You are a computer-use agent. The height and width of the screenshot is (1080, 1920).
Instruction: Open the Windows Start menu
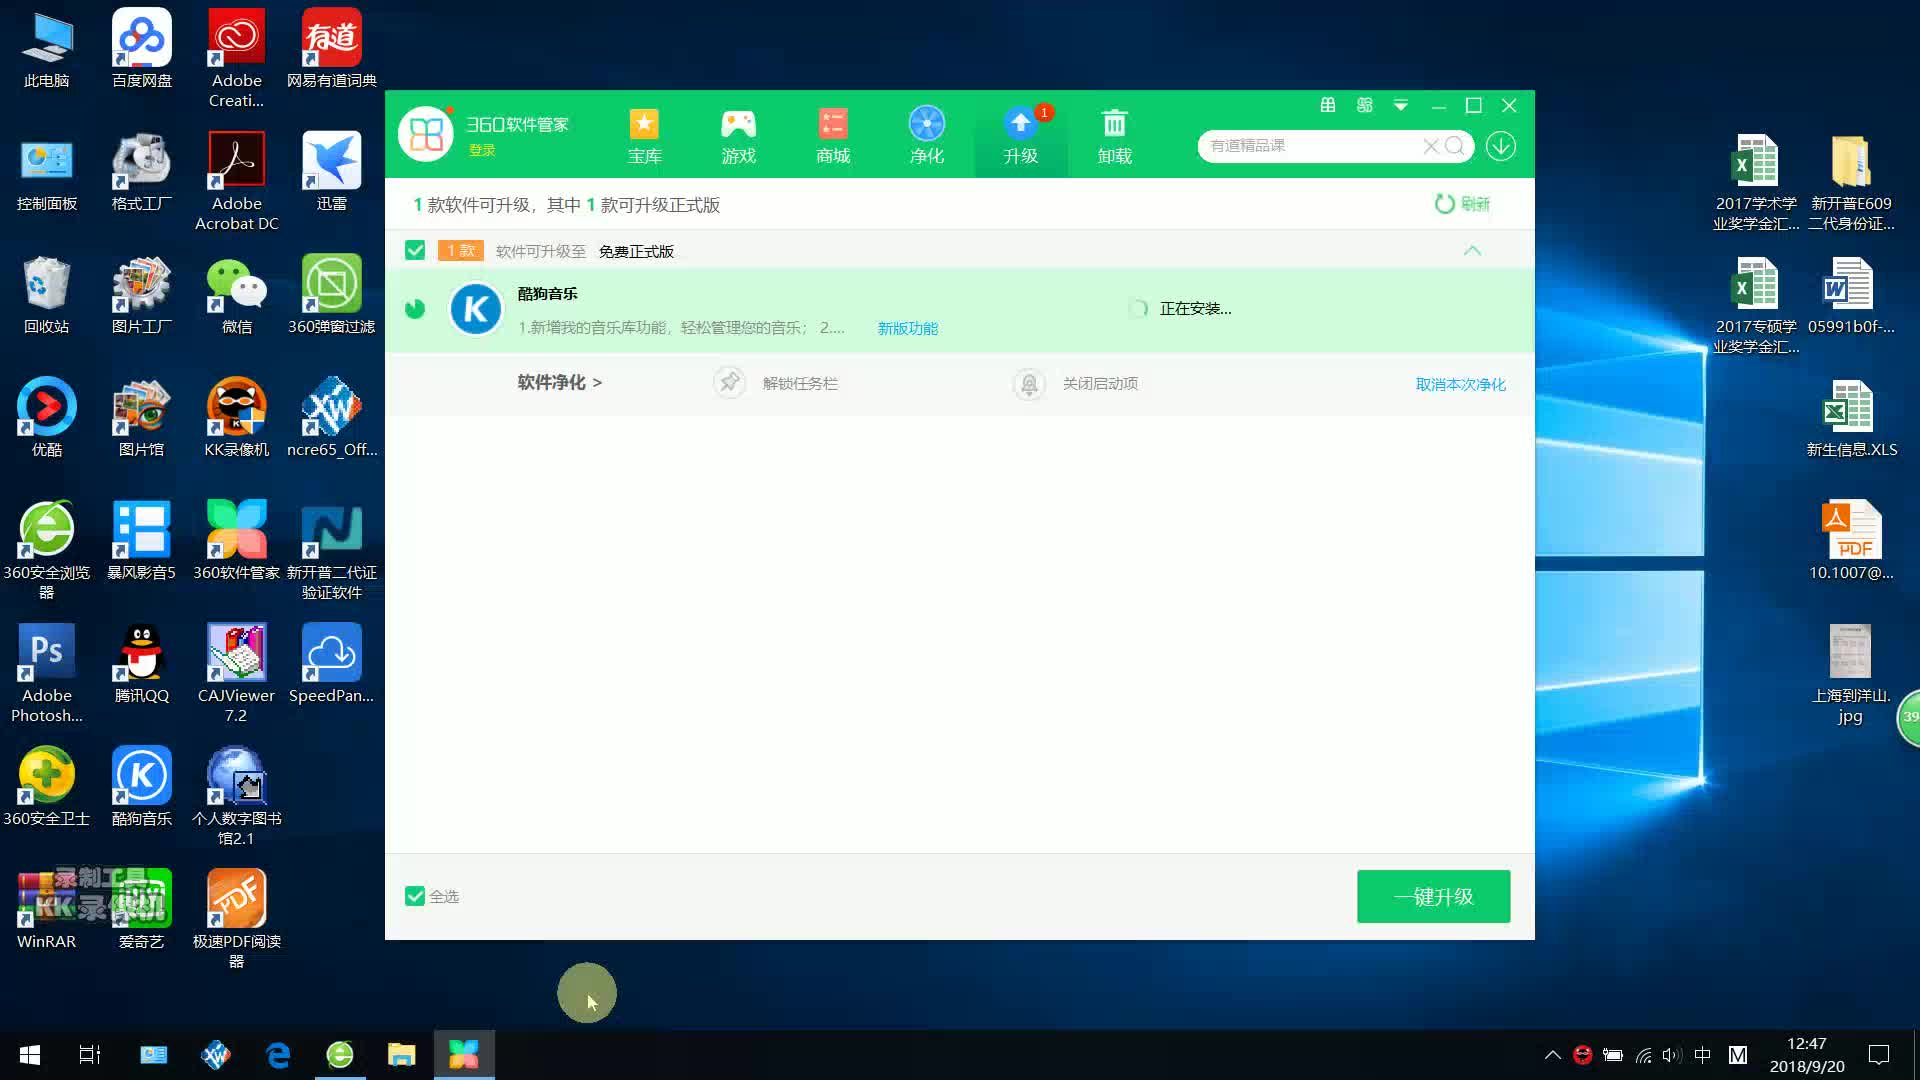(30, 1055)
